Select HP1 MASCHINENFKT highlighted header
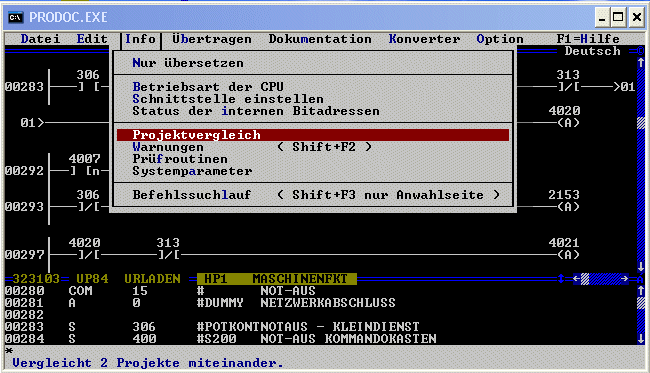650x373 pixels. pos(276,279)
